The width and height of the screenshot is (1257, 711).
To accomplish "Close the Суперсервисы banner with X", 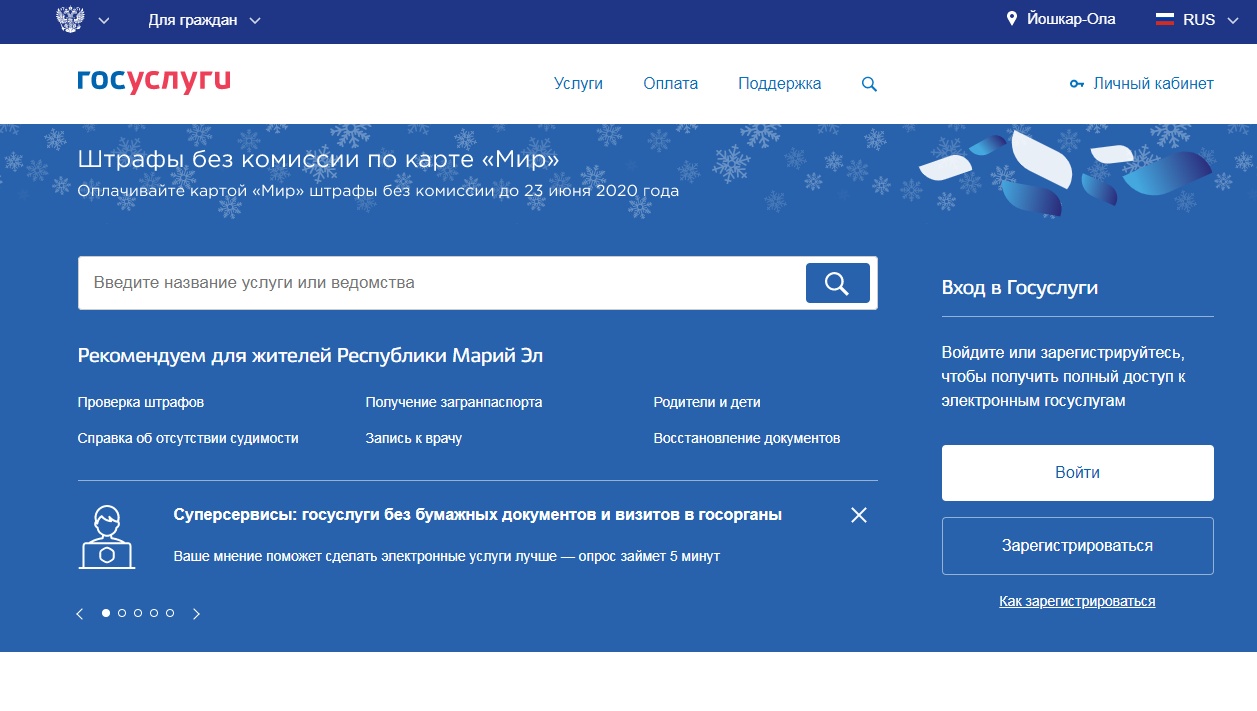I will tap(858, 515).
